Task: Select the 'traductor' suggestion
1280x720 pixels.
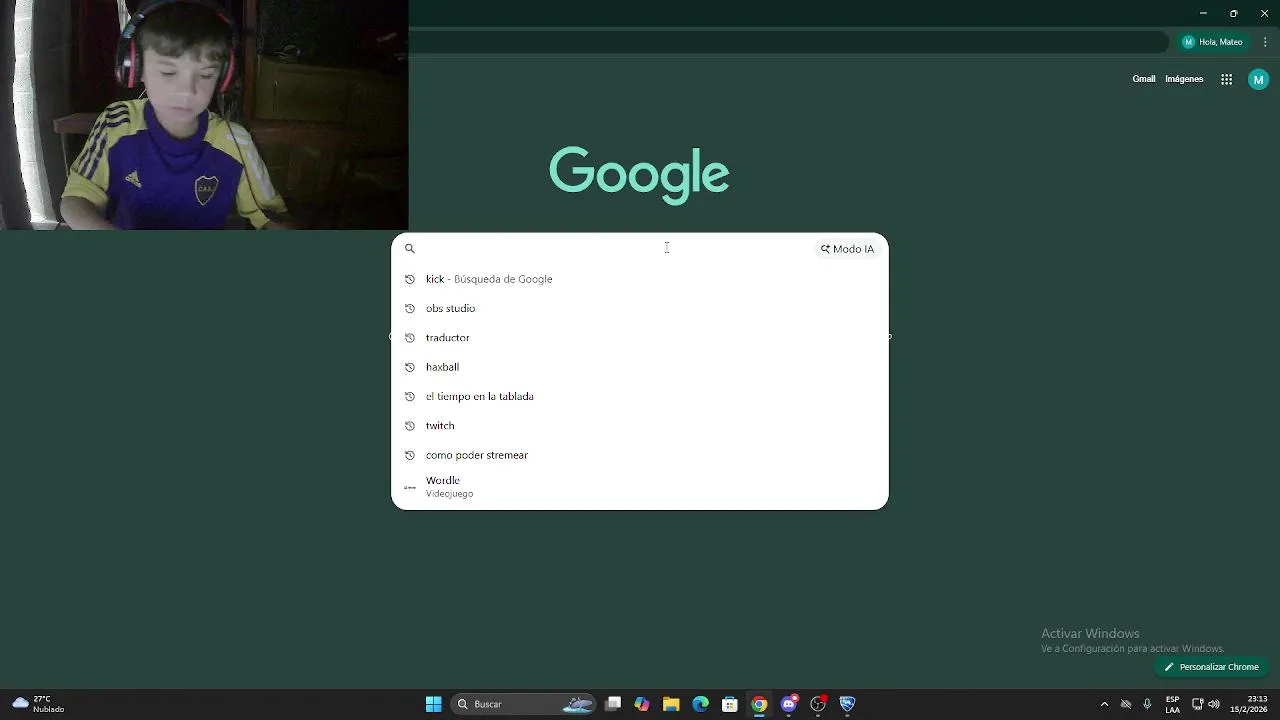Action: [x=640, y=338]
